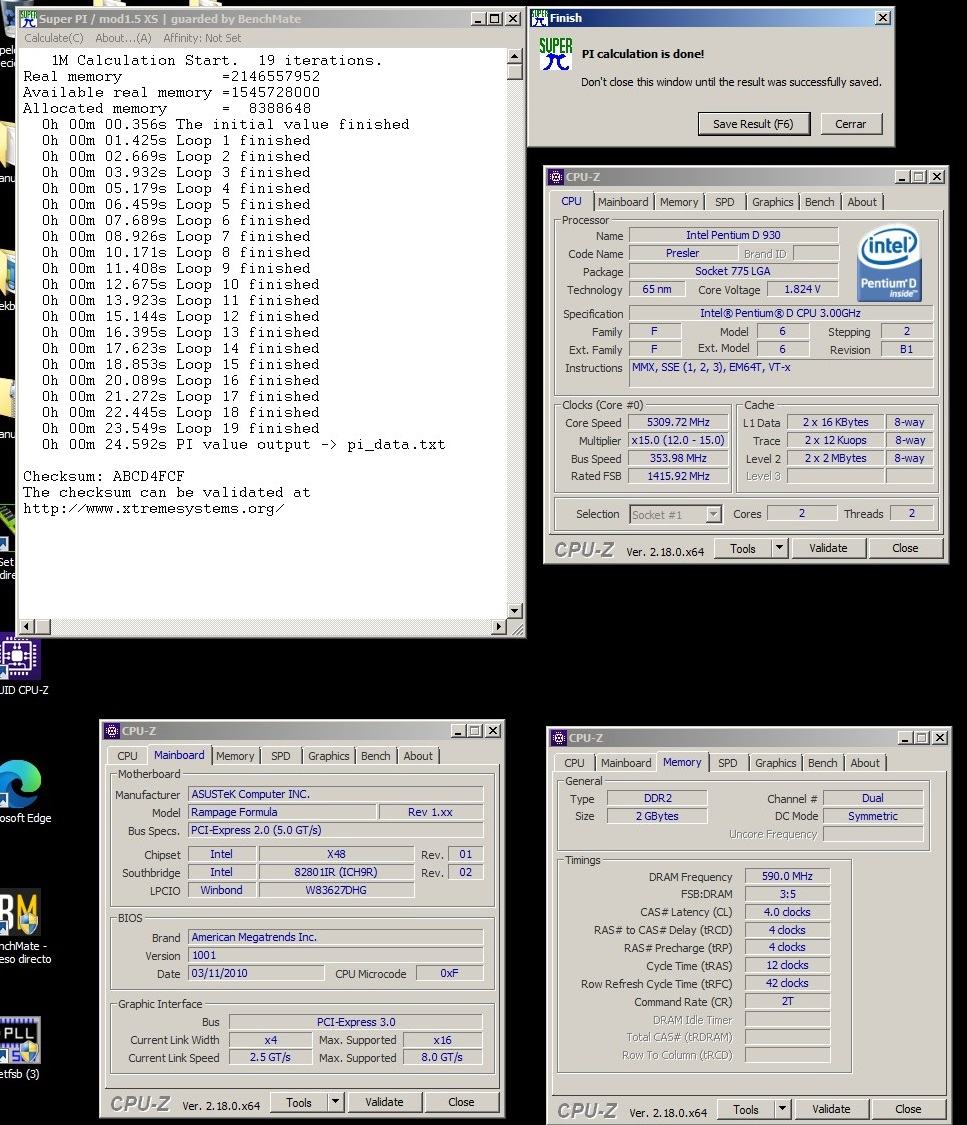Close the Finish dialog with X button
The image size is (967, 1125).
(883, 18)
